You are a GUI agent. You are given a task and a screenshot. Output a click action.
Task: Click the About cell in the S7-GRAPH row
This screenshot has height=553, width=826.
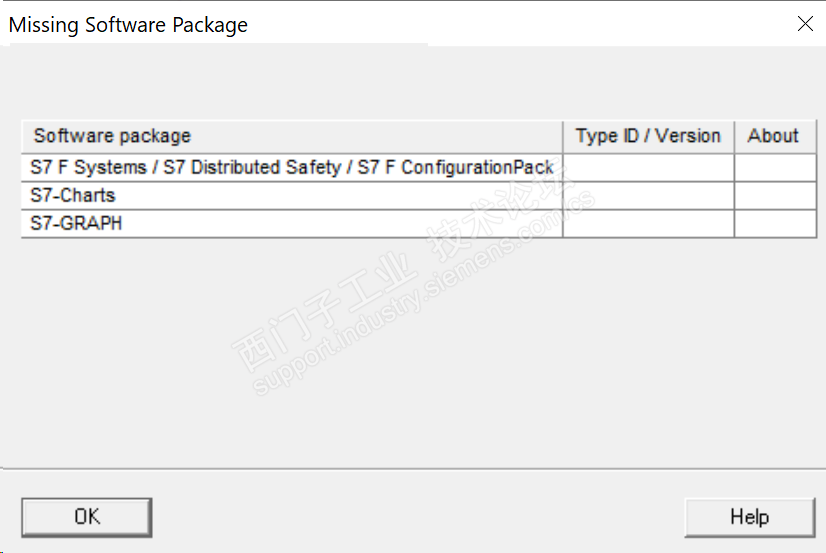775,224
